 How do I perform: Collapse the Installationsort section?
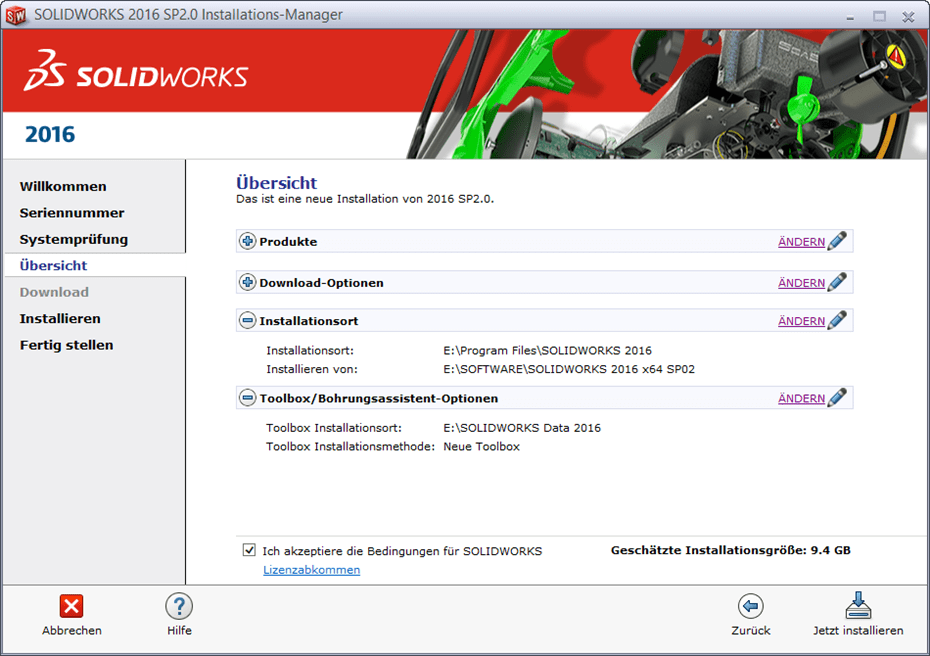tap(247, 321)
